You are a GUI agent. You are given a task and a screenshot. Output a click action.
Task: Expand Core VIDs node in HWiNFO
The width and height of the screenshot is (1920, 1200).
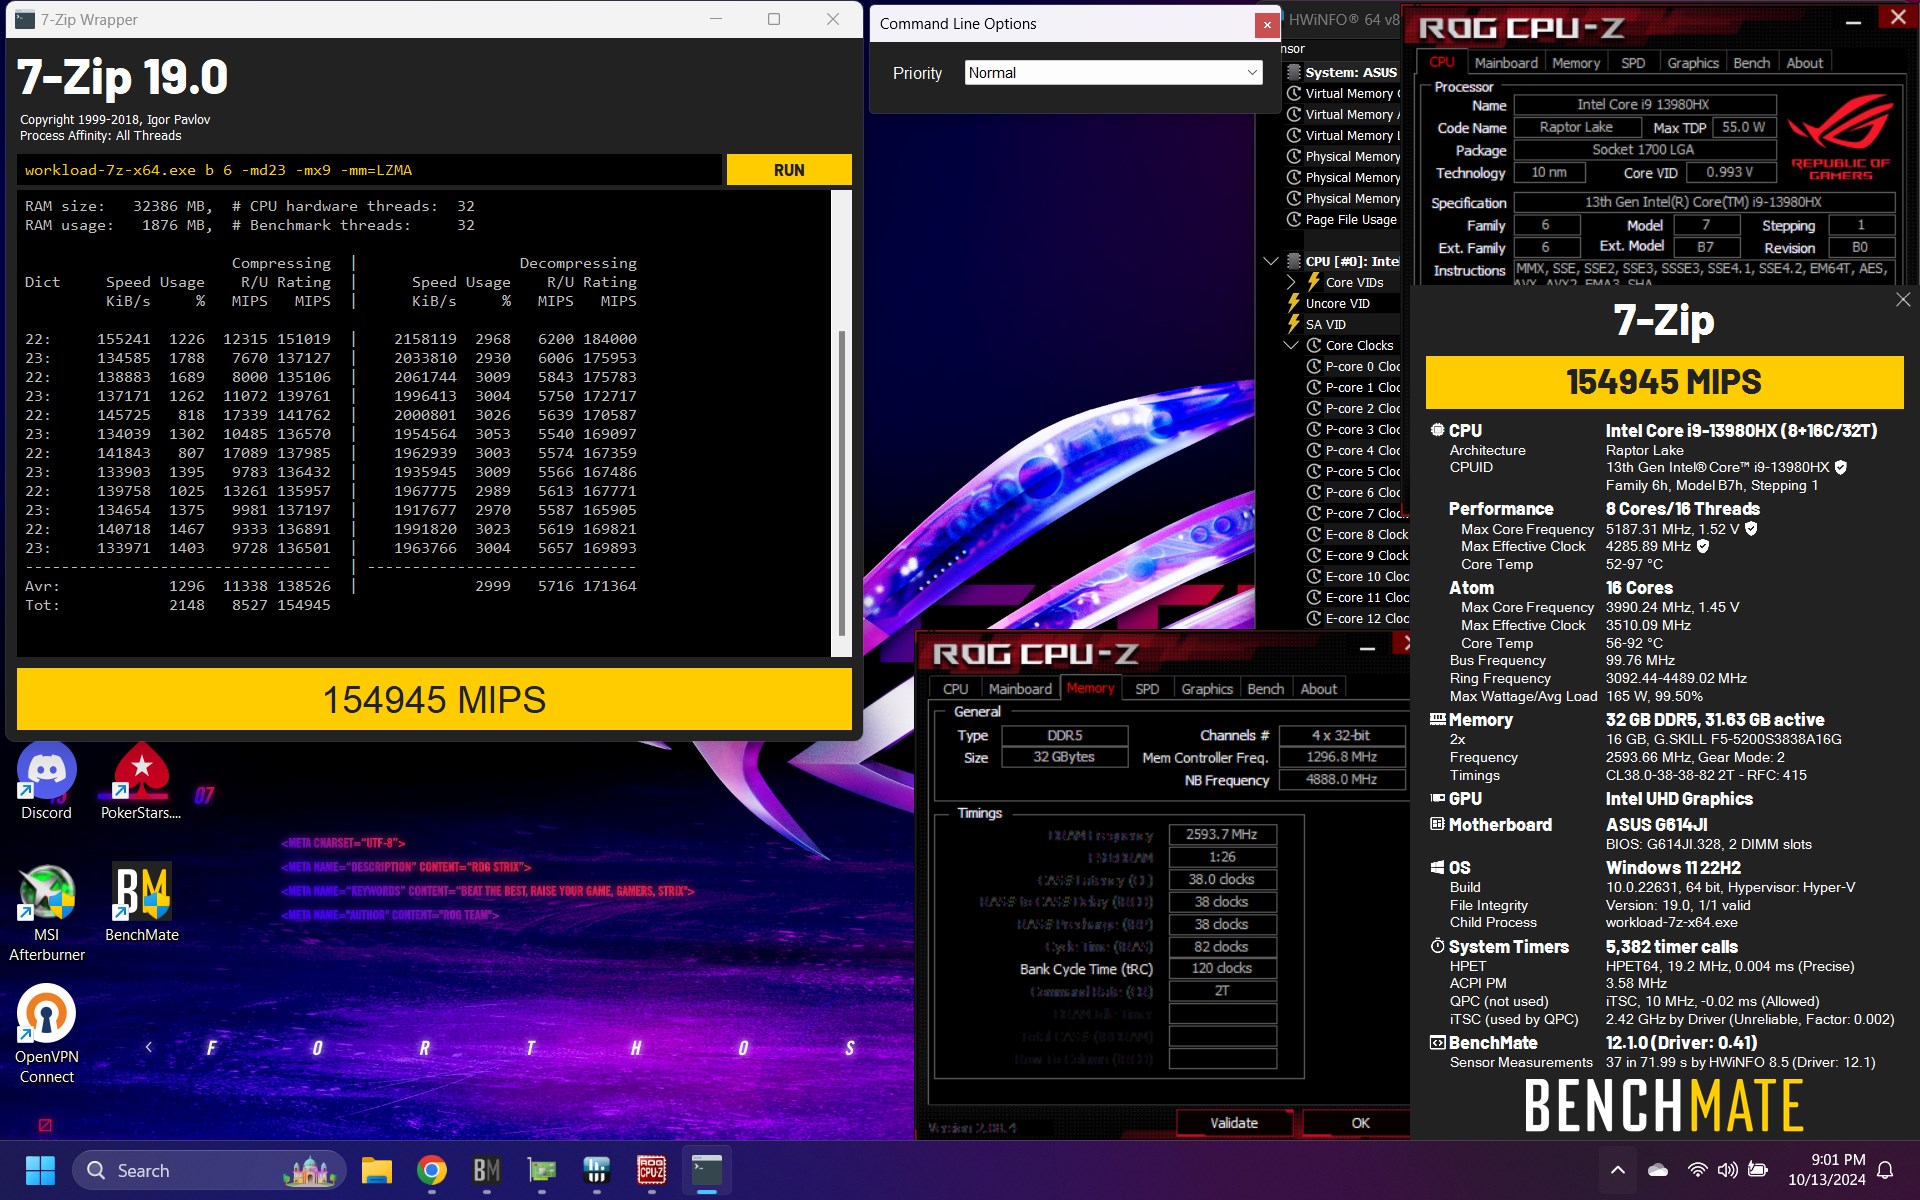pos(1291,282)
